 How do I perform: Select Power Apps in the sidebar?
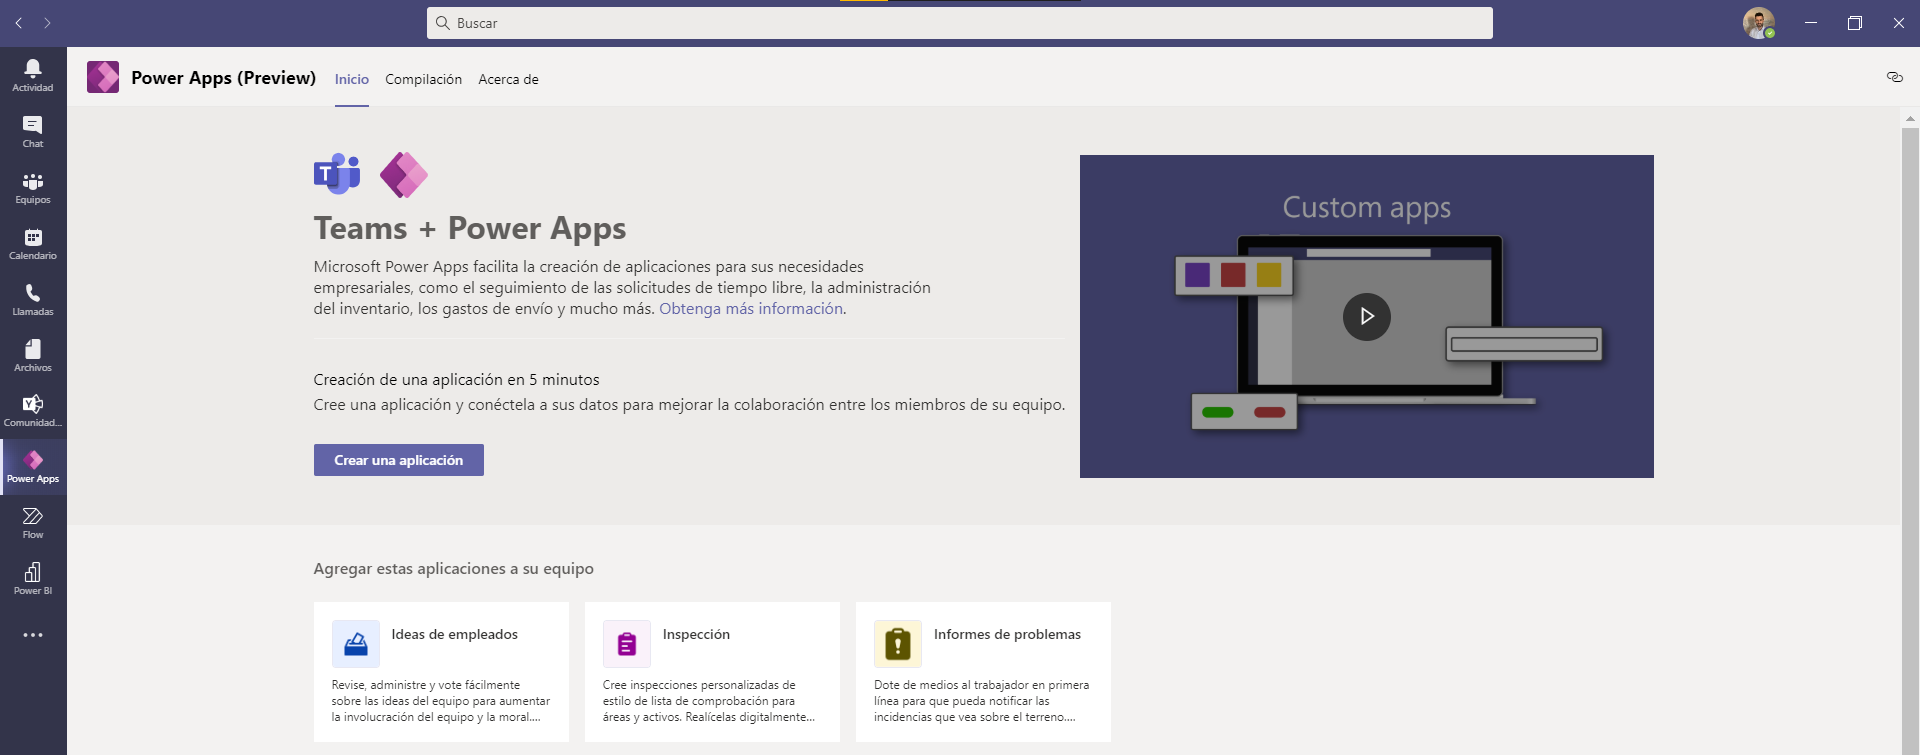33,466
